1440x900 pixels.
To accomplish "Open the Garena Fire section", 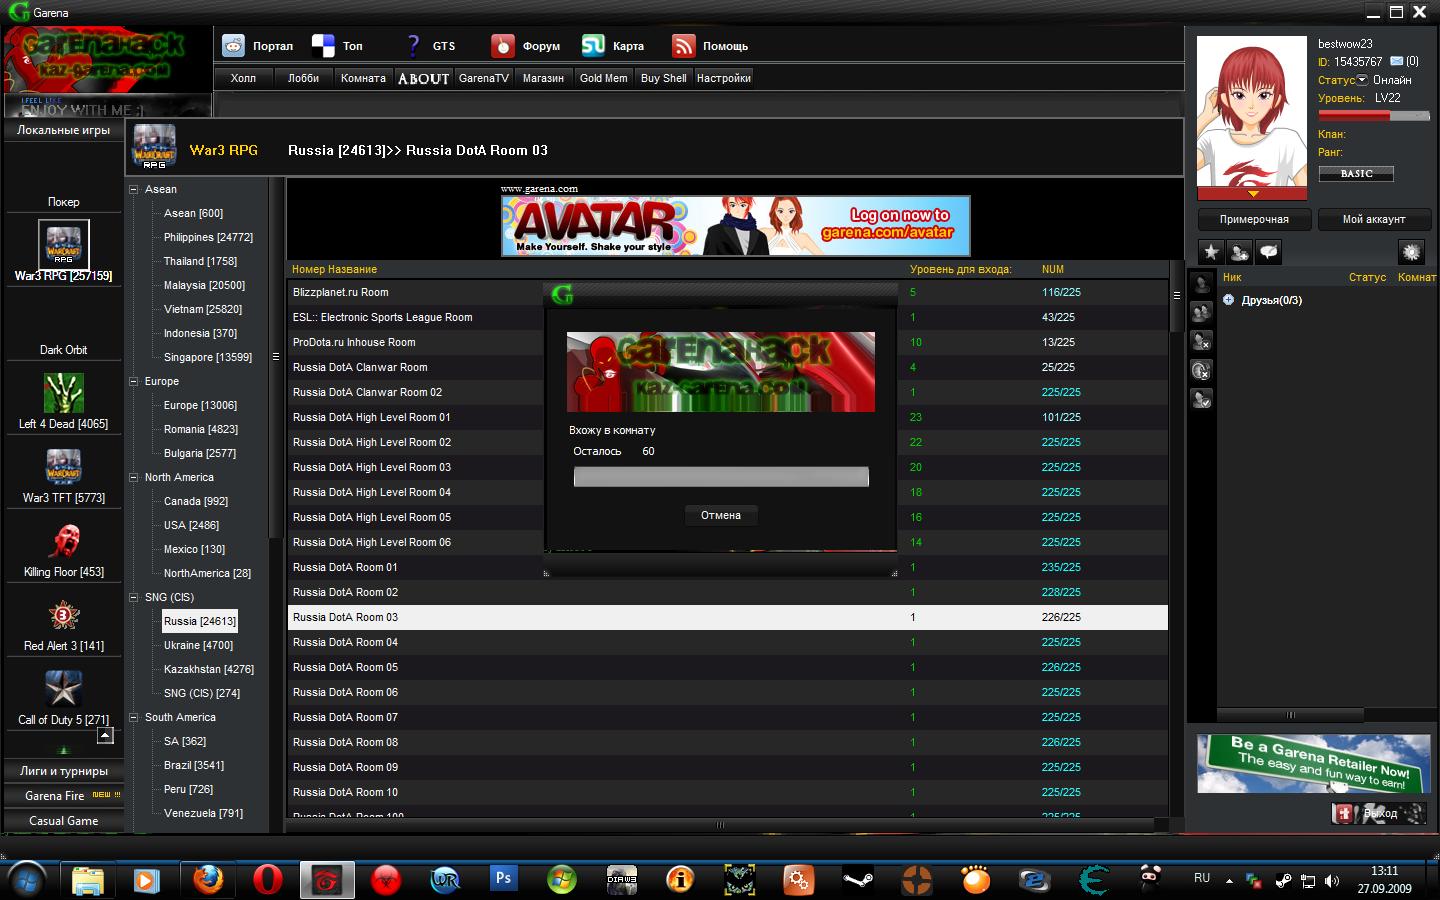I will [64, 796].
